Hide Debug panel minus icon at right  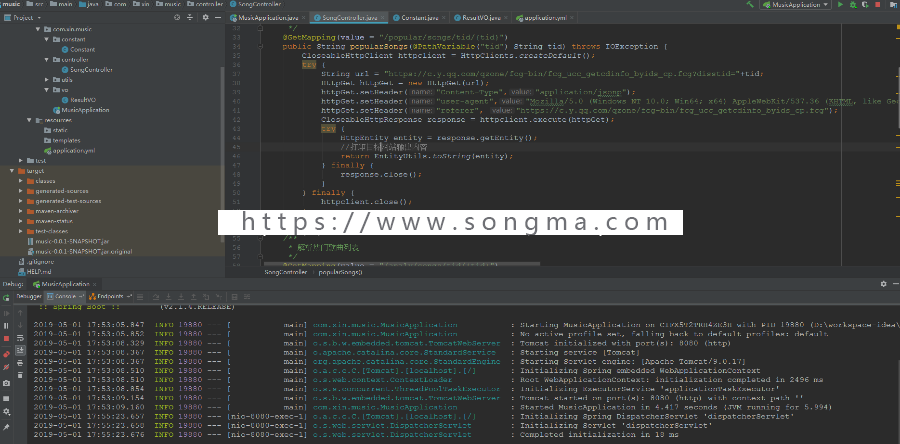click(x=895, y=284)
